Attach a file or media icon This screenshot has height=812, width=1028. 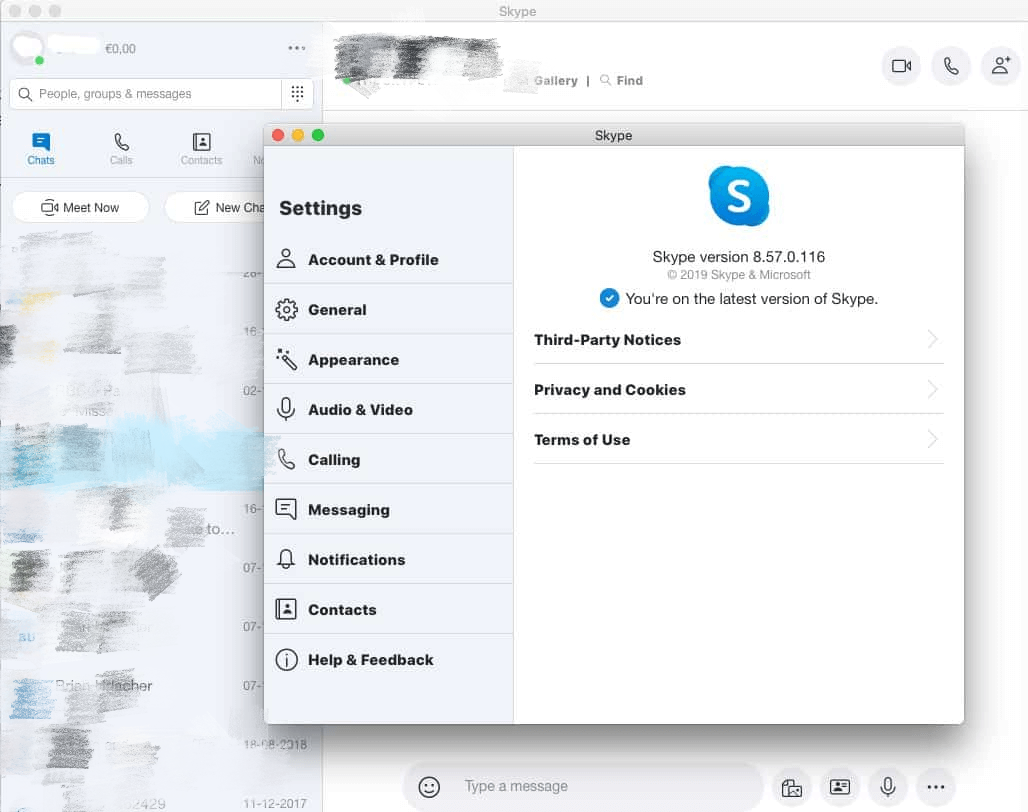pos(791,786)
